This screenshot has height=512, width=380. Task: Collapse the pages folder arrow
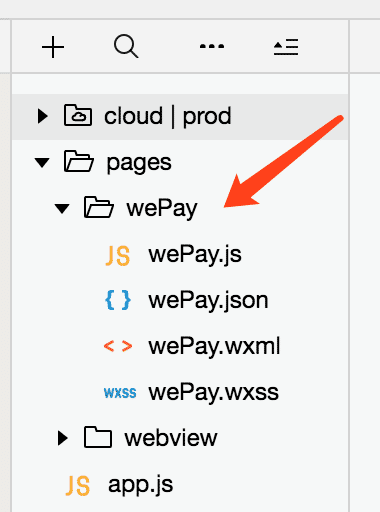[42, 162]
